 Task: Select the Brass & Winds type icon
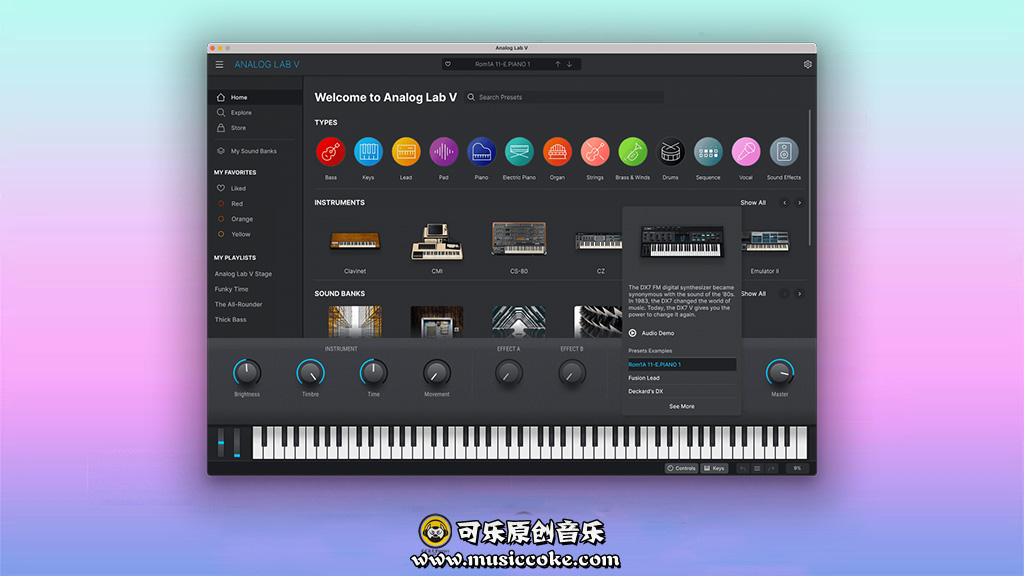(x=632, y=152)
